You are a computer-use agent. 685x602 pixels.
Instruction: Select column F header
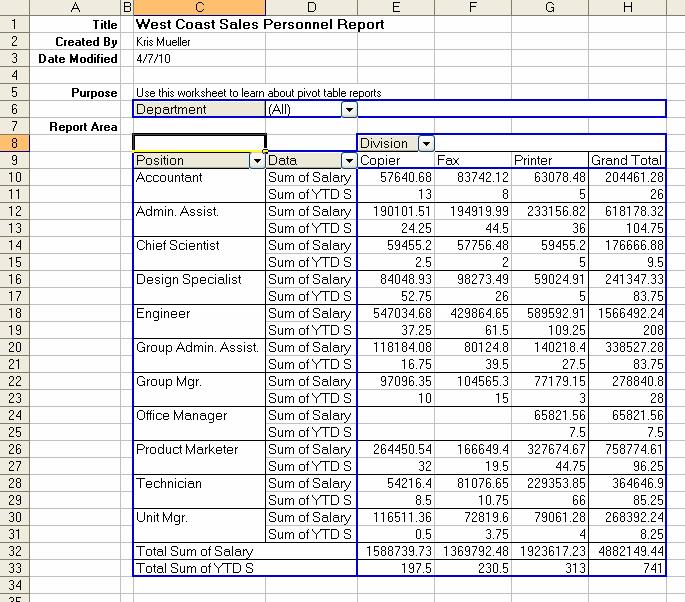(473, 7)
